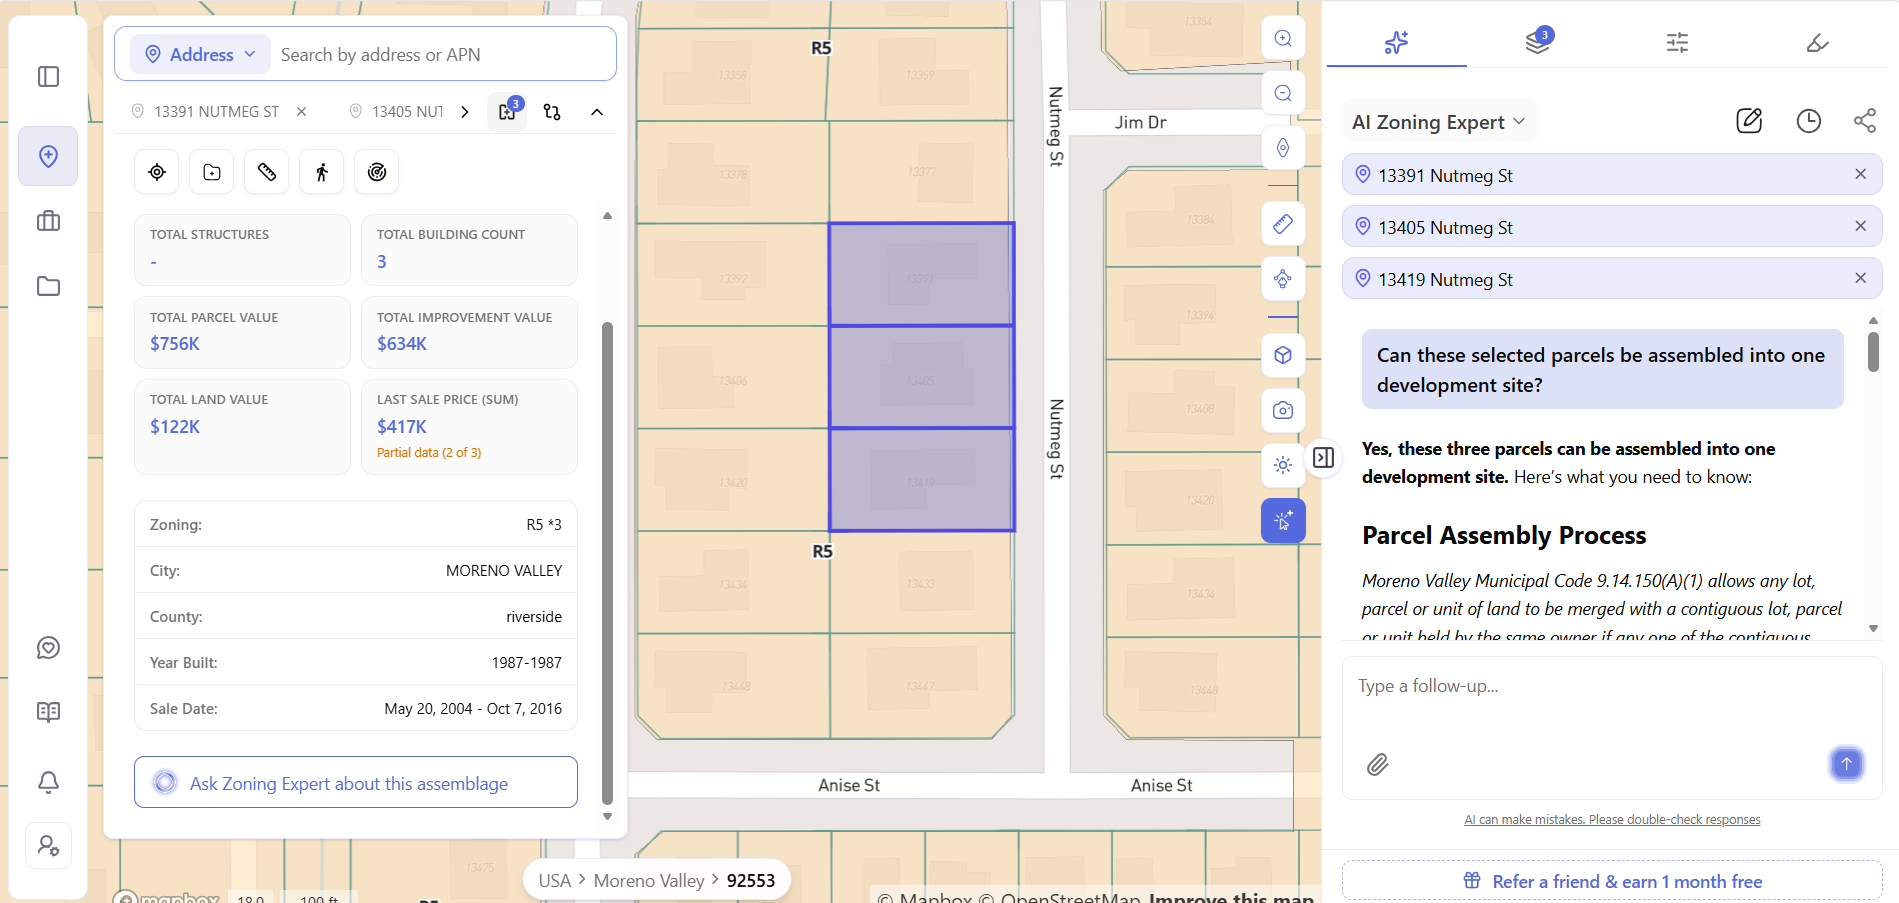1899x903 pixels.
Task: Show next address tab with right chevron
Action: click(x=464, y=112)
